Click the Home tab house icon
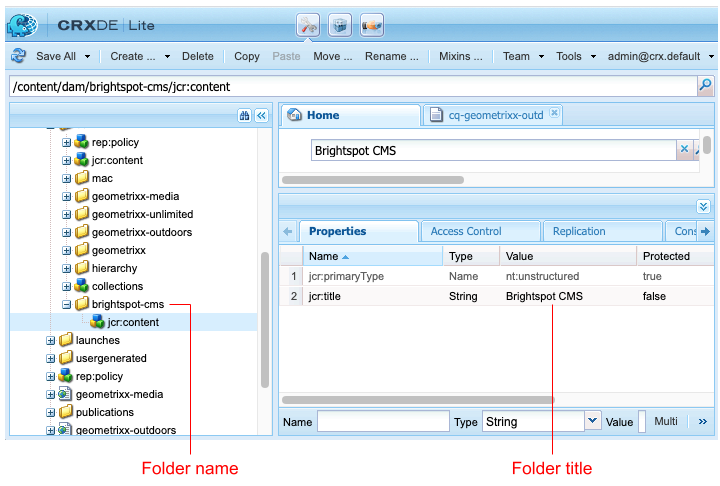The height and width of the screenshot is (486, 720). (x=294, y=115)
